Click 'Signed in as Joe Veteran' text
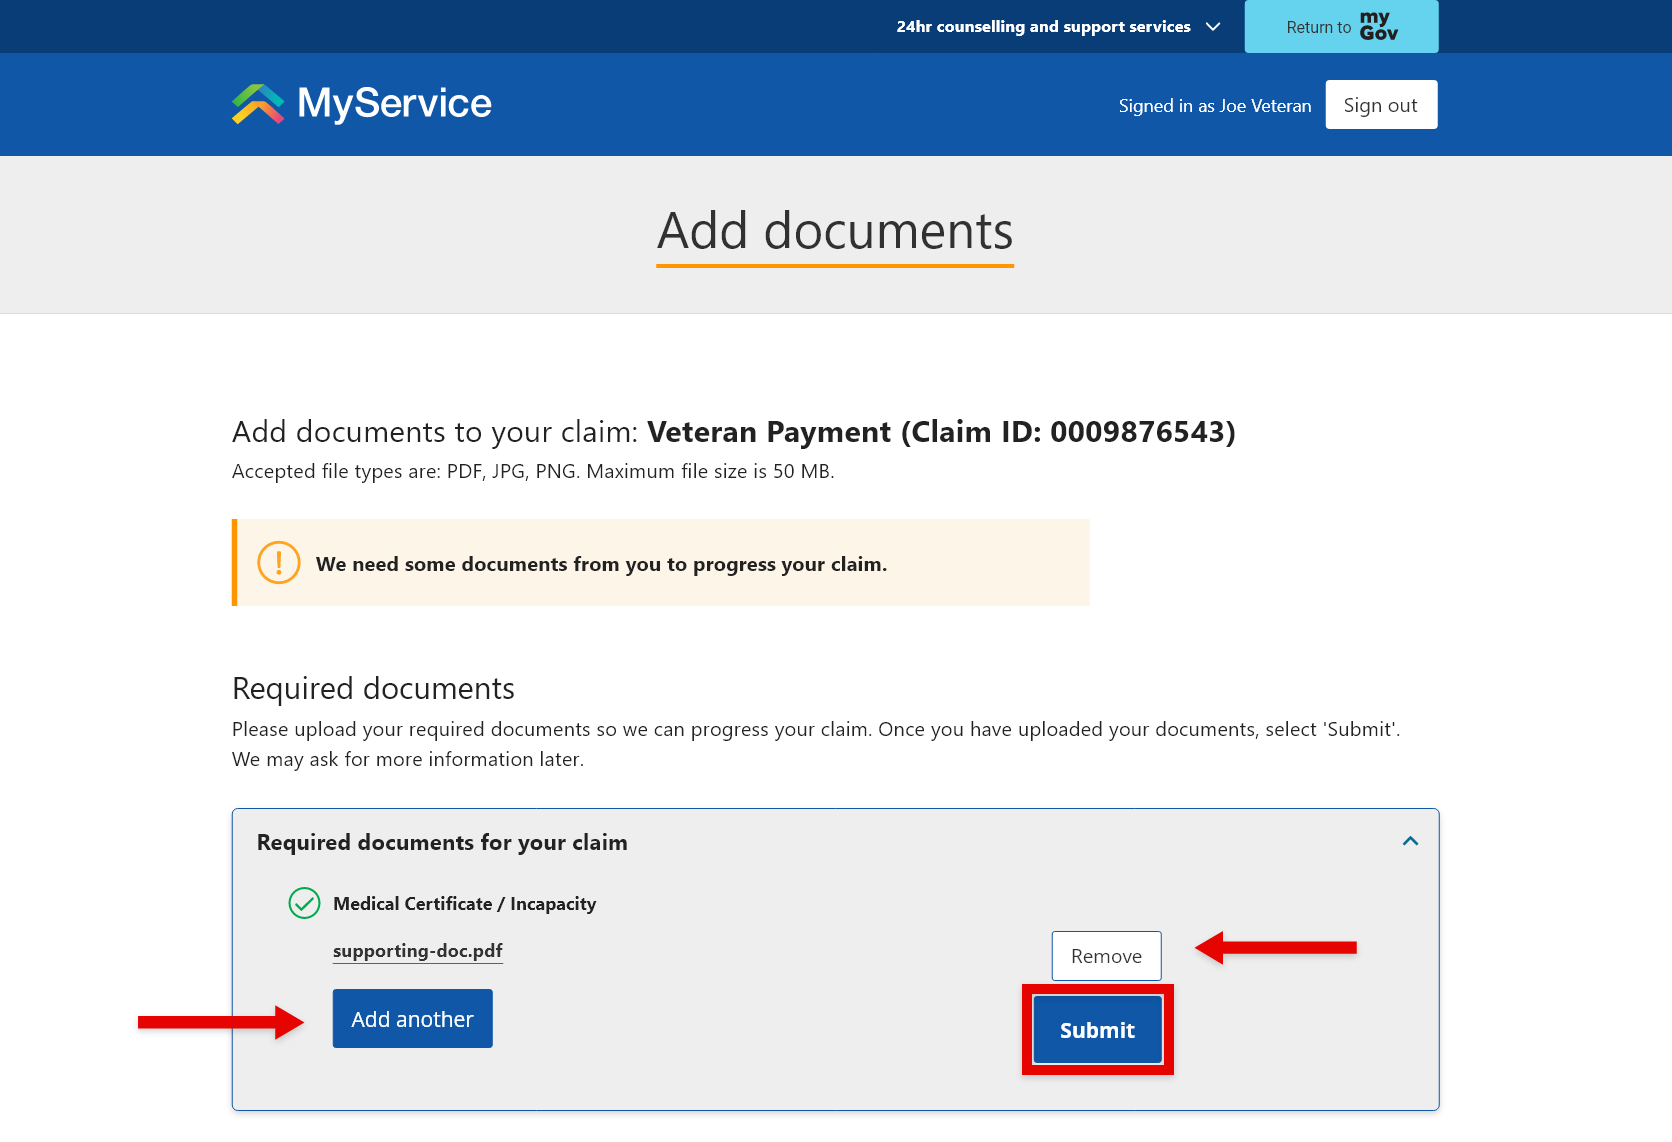Viewport: 1672px width, 1142px height. click(1215, 106)
